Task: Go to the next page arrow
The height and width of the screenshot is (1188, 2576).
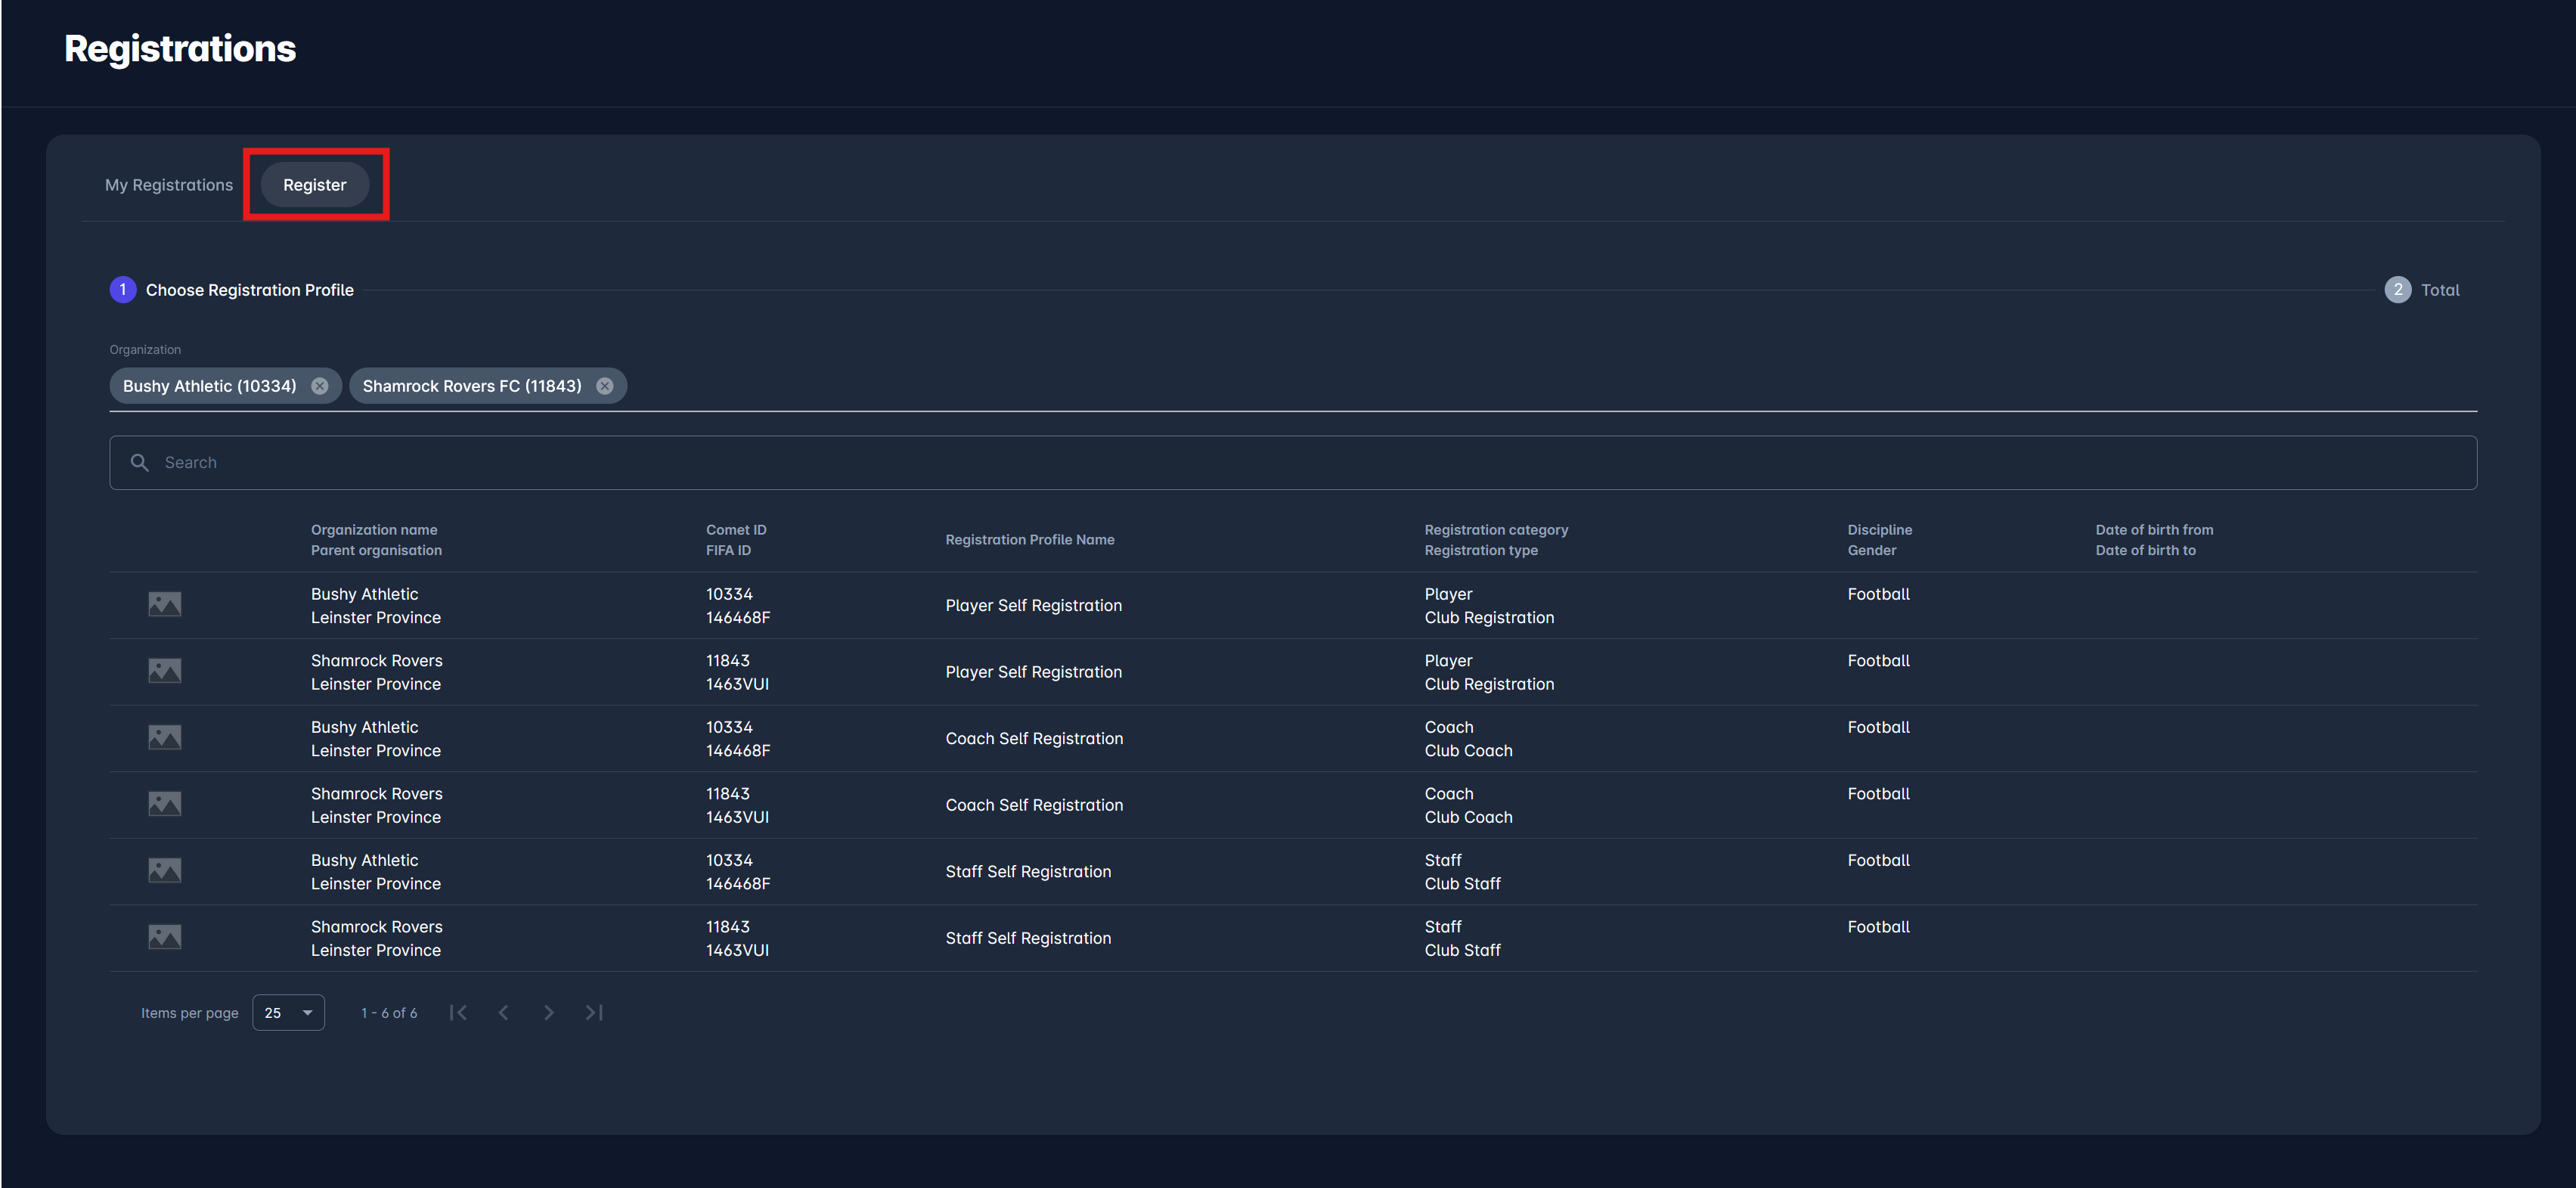Action: click(x=549, y=1012)
